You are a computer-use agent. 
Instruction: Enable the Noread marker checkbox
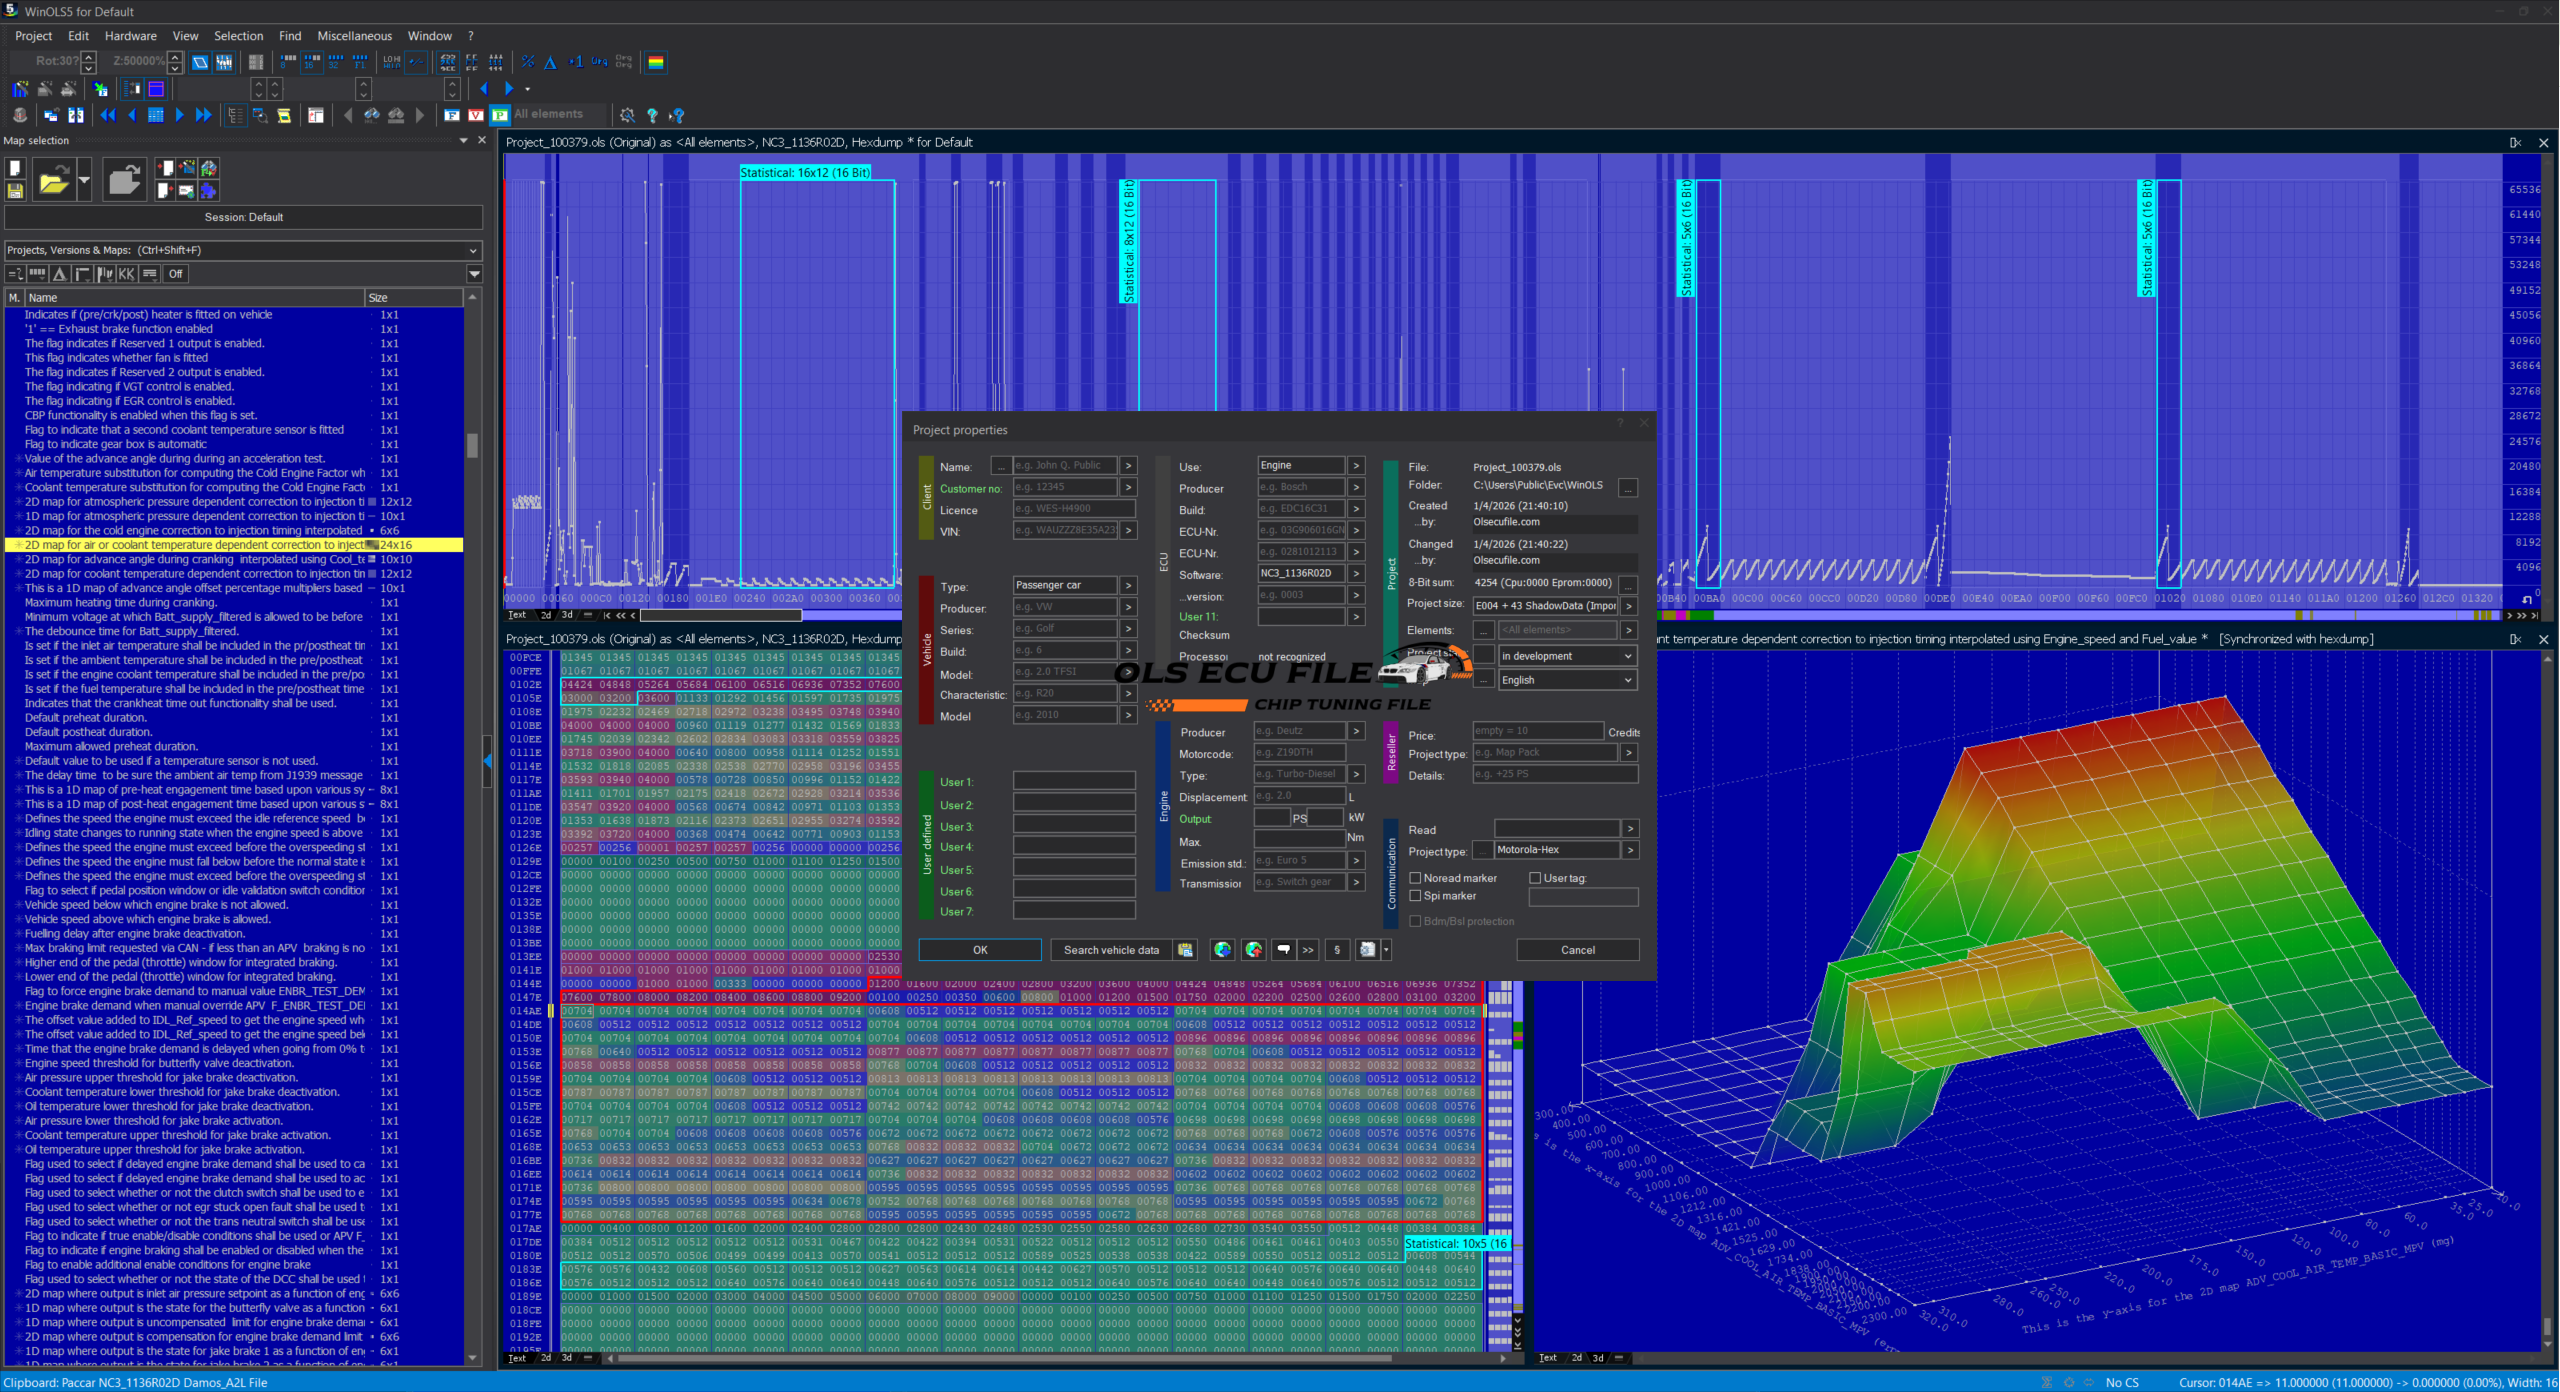(1415, 878)
